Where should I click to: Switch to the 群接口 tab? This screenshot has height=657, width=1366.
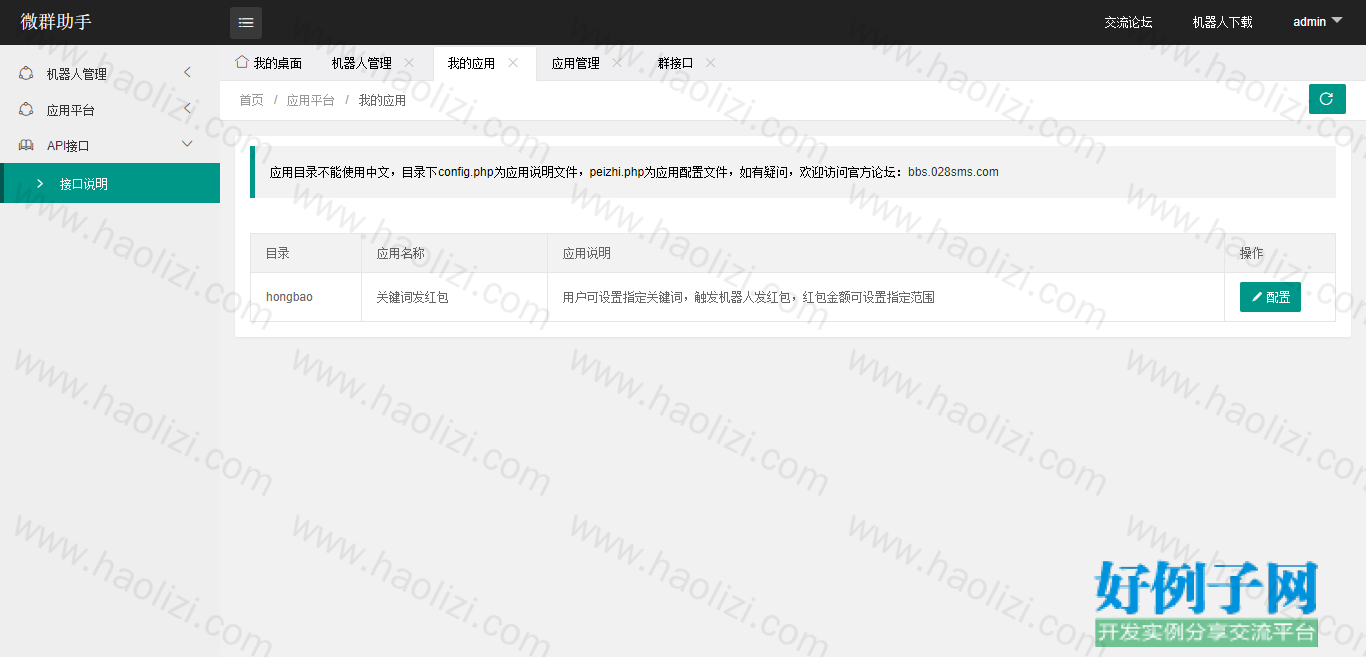click(687, 63)
